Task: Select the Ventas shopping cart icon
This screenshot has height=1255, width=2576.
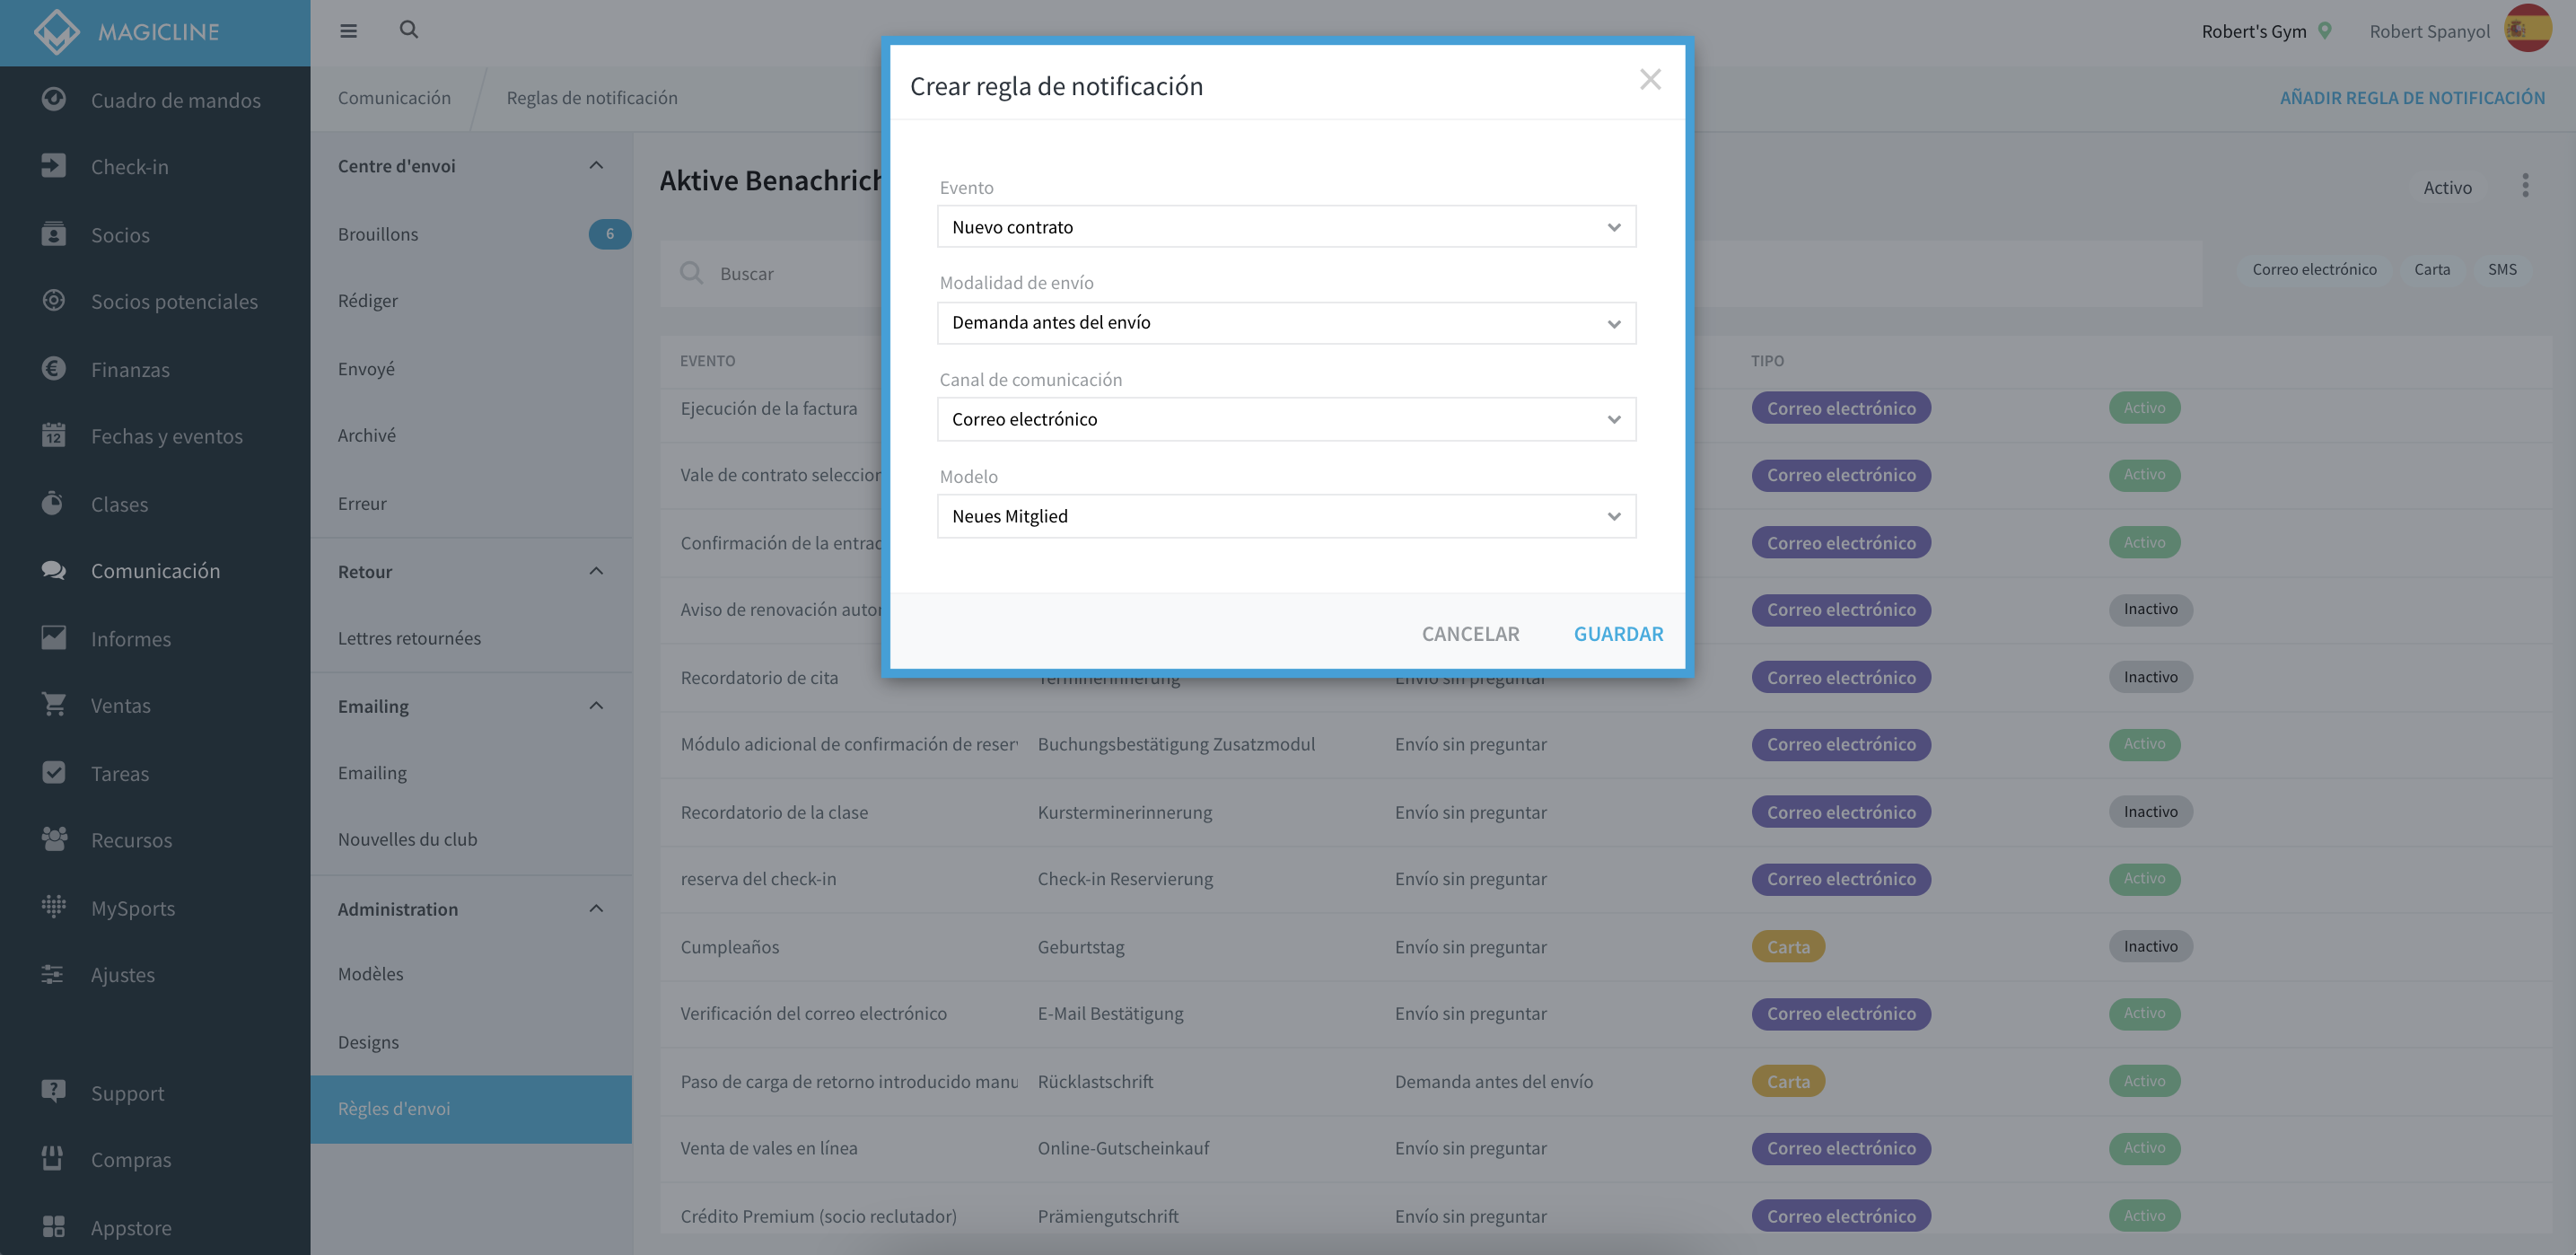Action: (53, 704)
